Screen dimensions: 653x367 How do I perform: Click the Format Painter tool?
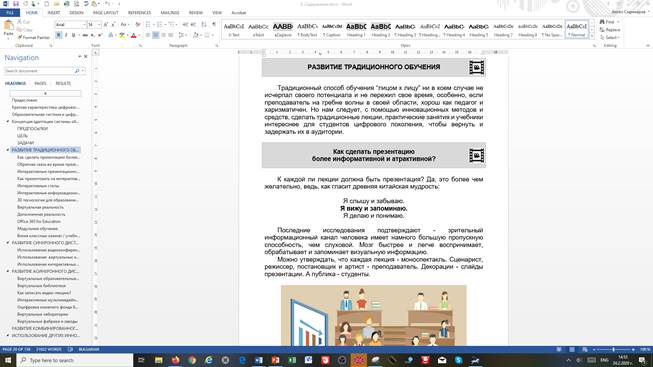[x=34, y=37]
